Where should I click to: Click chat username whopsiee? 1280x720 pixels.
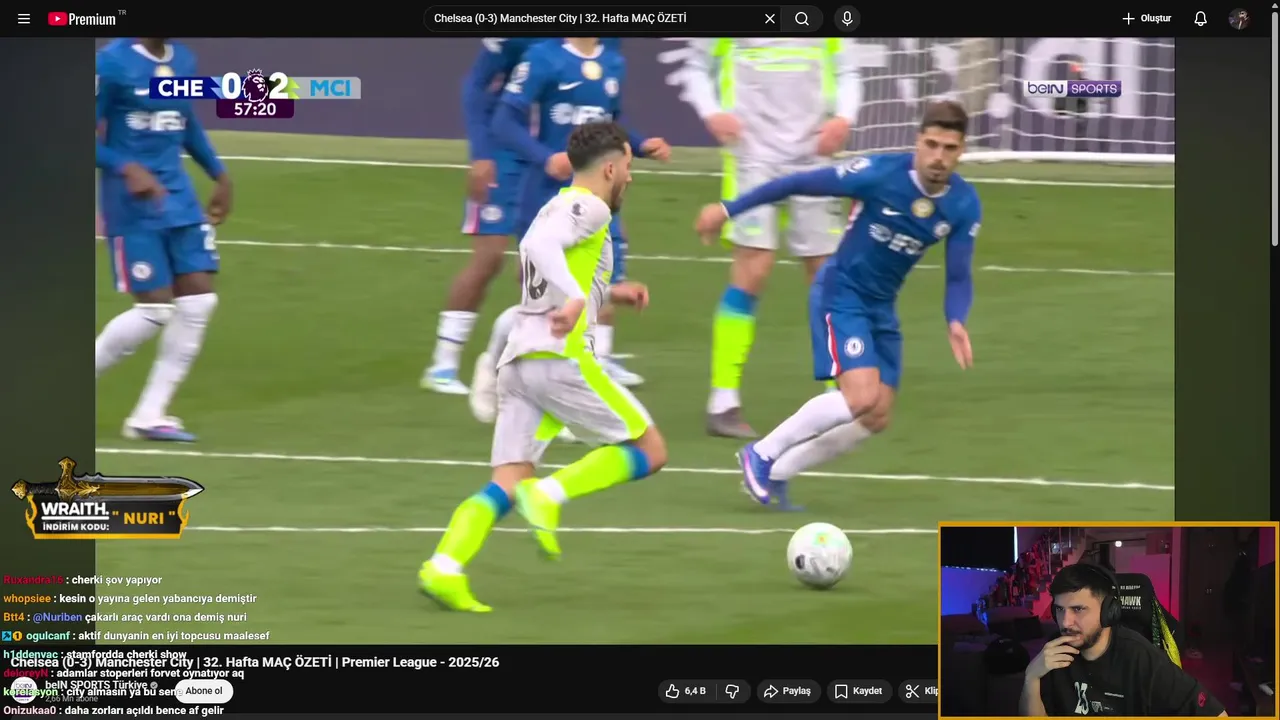click(27, 598)
